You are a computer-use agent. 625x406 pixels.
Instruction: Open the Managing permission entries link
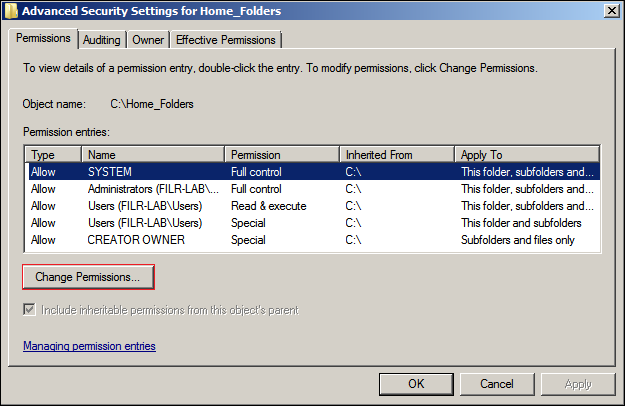click(x=89, y=346)
